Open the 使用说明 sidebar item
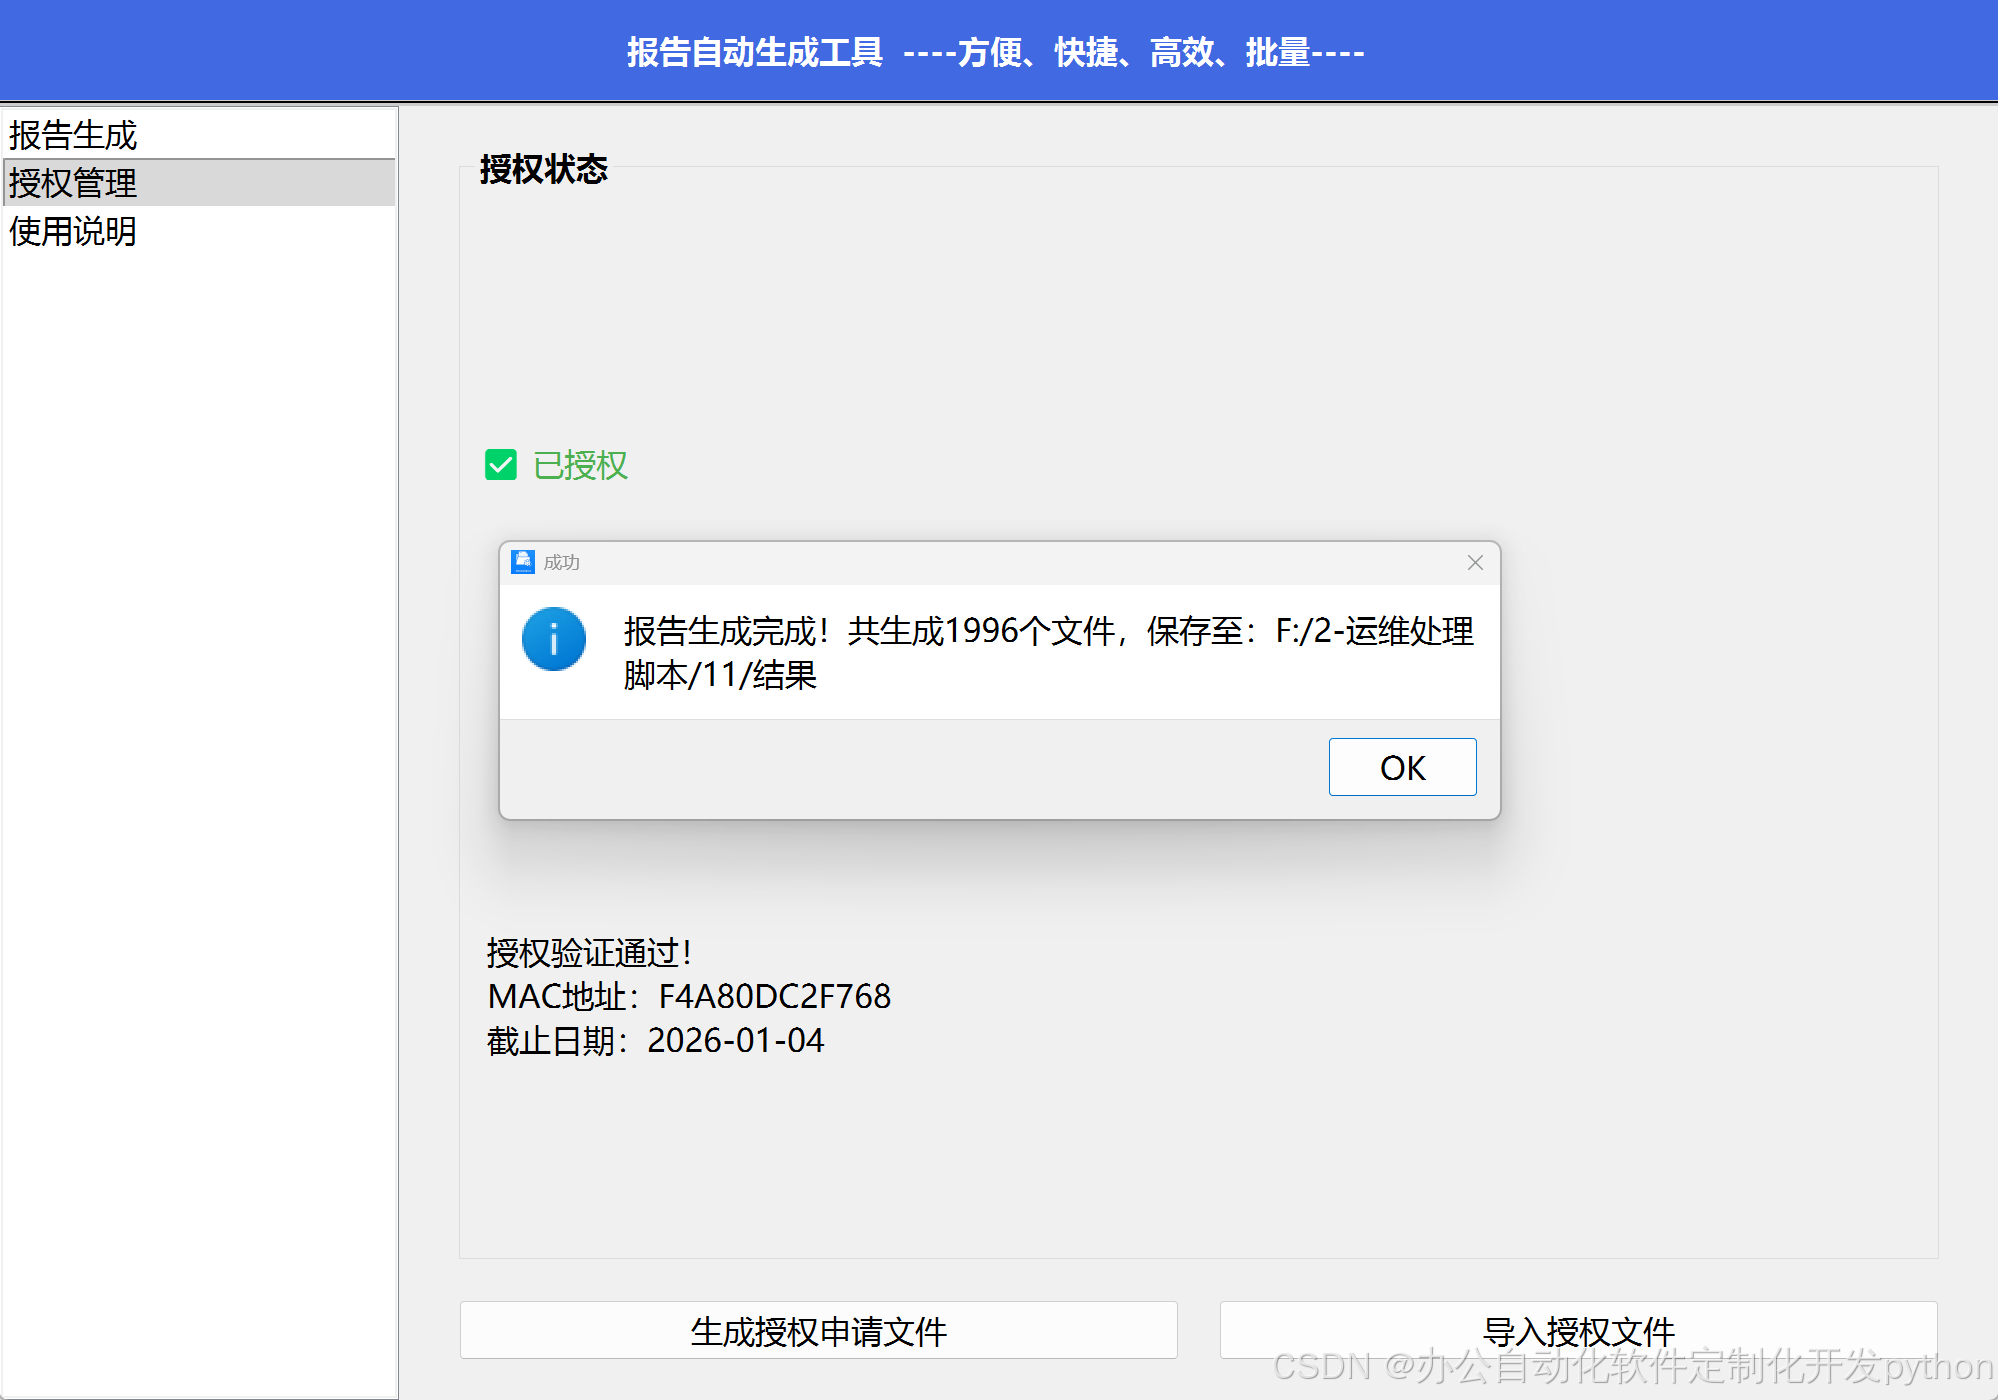1998x1400 pixels. click(x=73, y=231)
